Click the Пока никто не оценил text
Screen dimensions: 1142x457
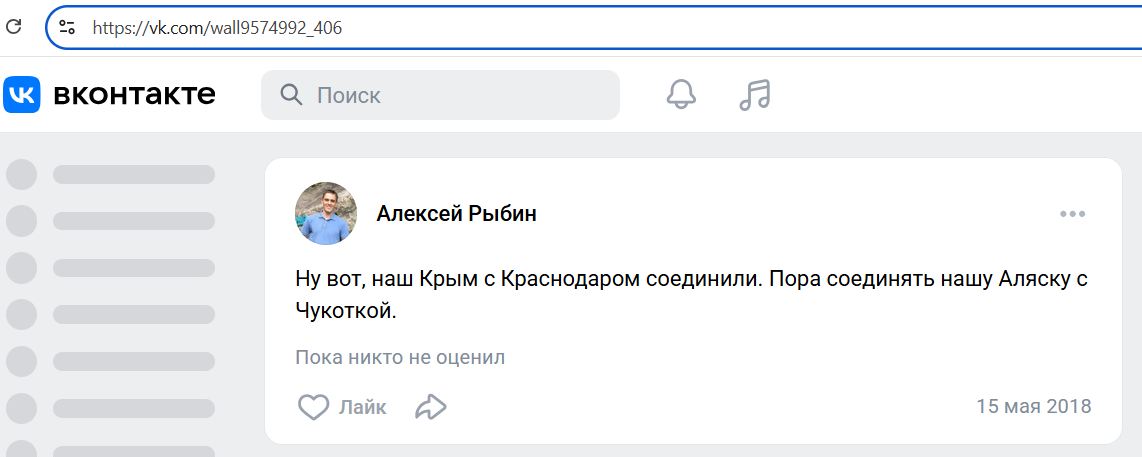pyautogui.click(x=400, y=357)
